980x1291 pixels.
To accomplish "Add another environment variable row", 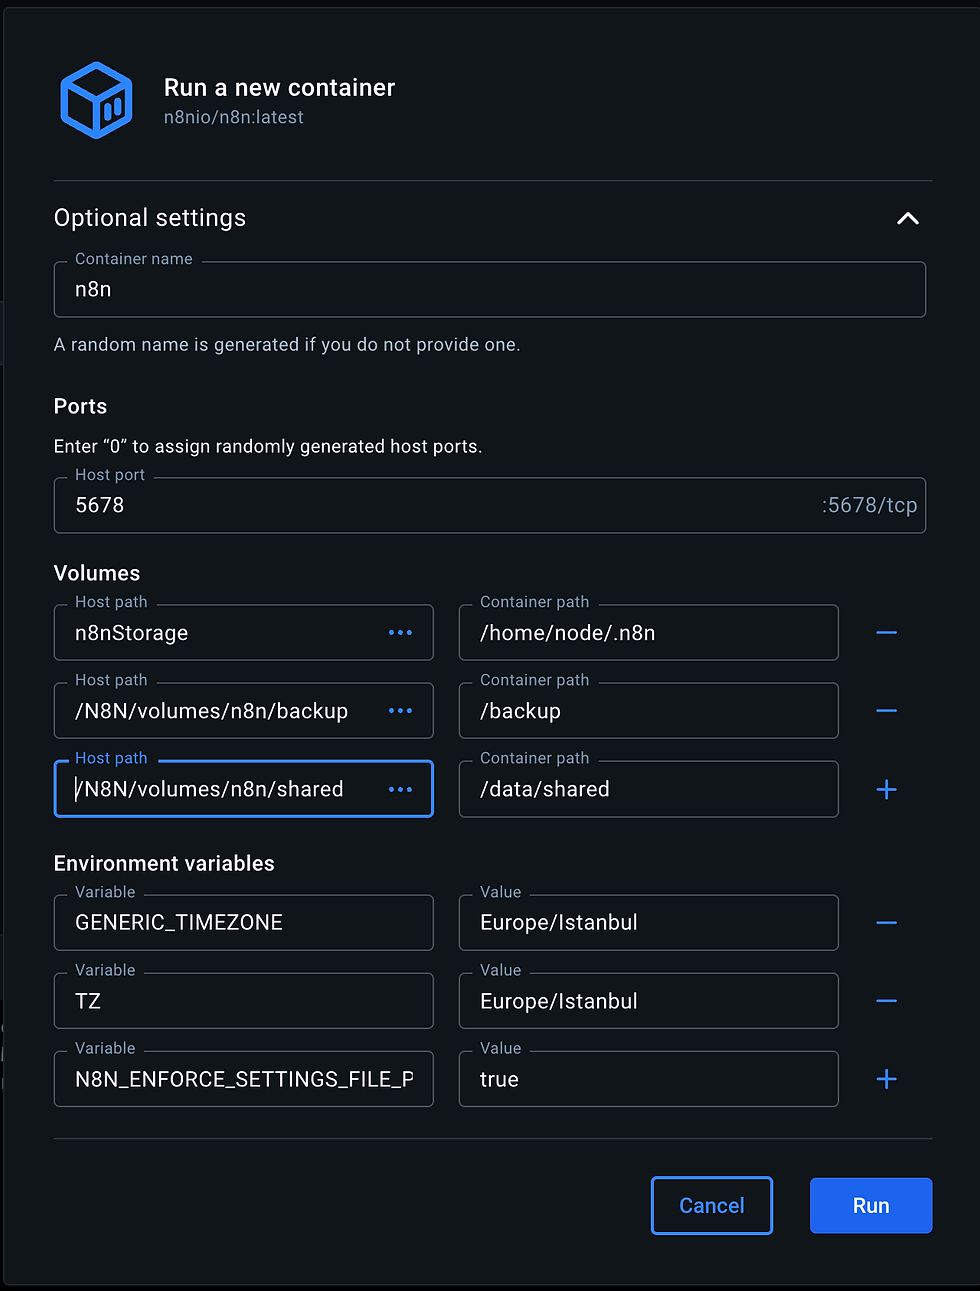I will point(886,1079).
